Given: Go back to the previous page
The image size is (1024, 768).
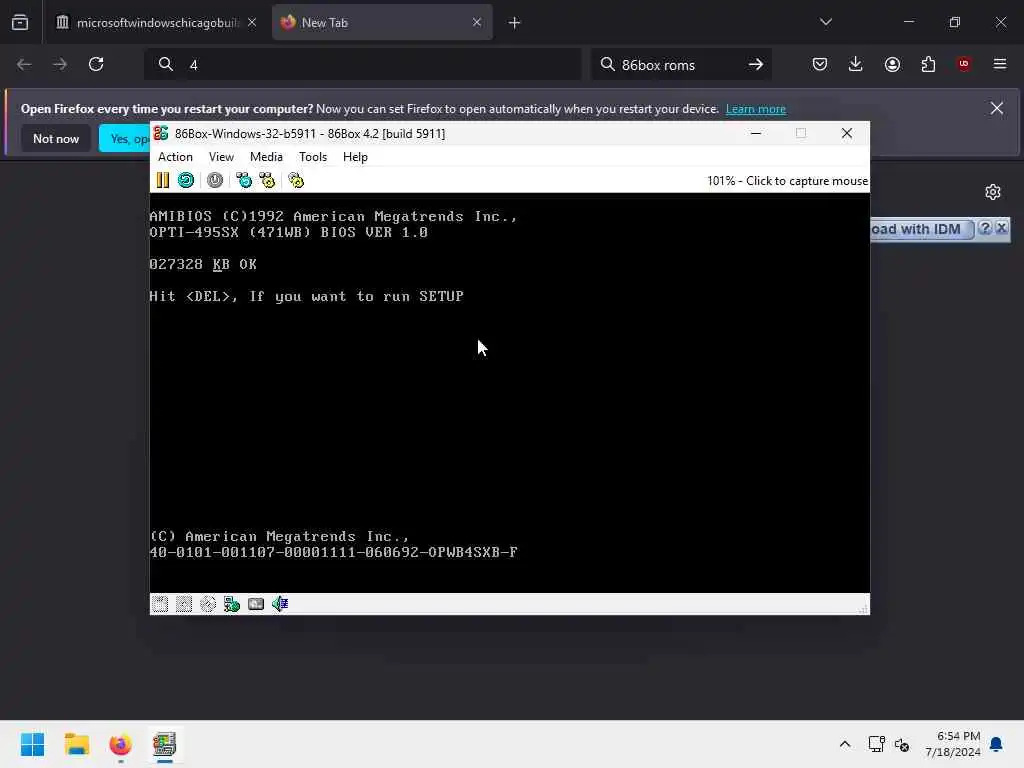Looking at the screenshot, I should [24, 64].
